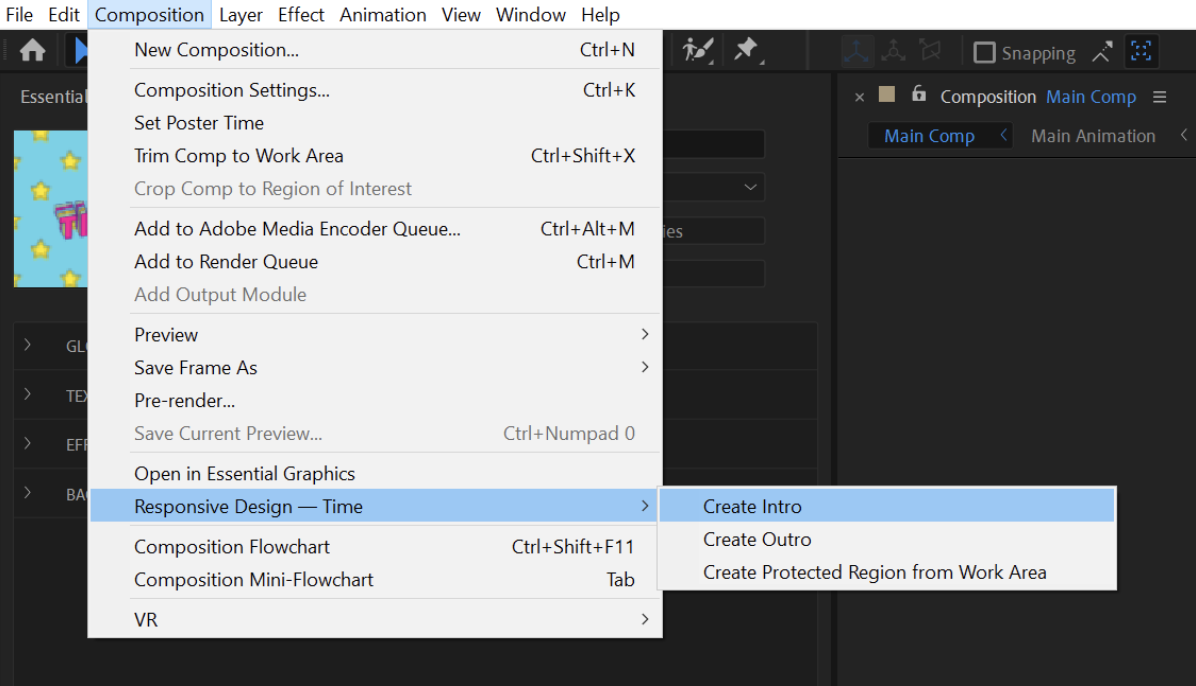The image size is (1196, 686).
Task: Enable World Axis mode
Action: pos(894,50)
